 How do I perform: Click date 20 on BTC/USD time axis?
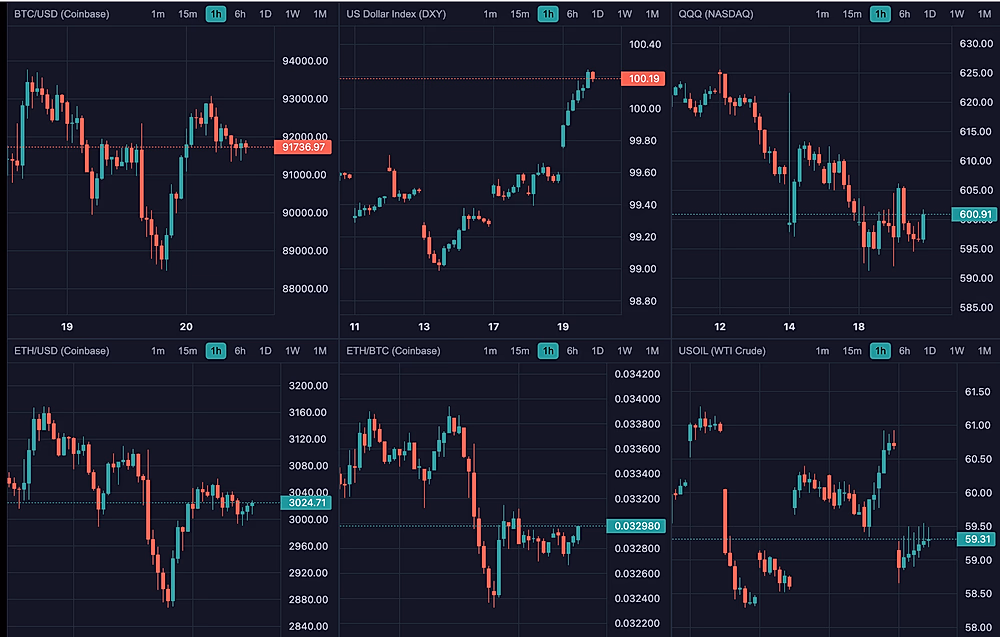click(x=186, y=327)
